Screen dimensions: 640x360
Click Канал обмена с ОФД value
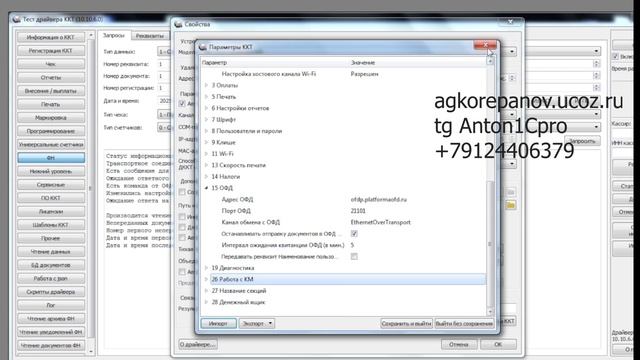click(380, 222)
